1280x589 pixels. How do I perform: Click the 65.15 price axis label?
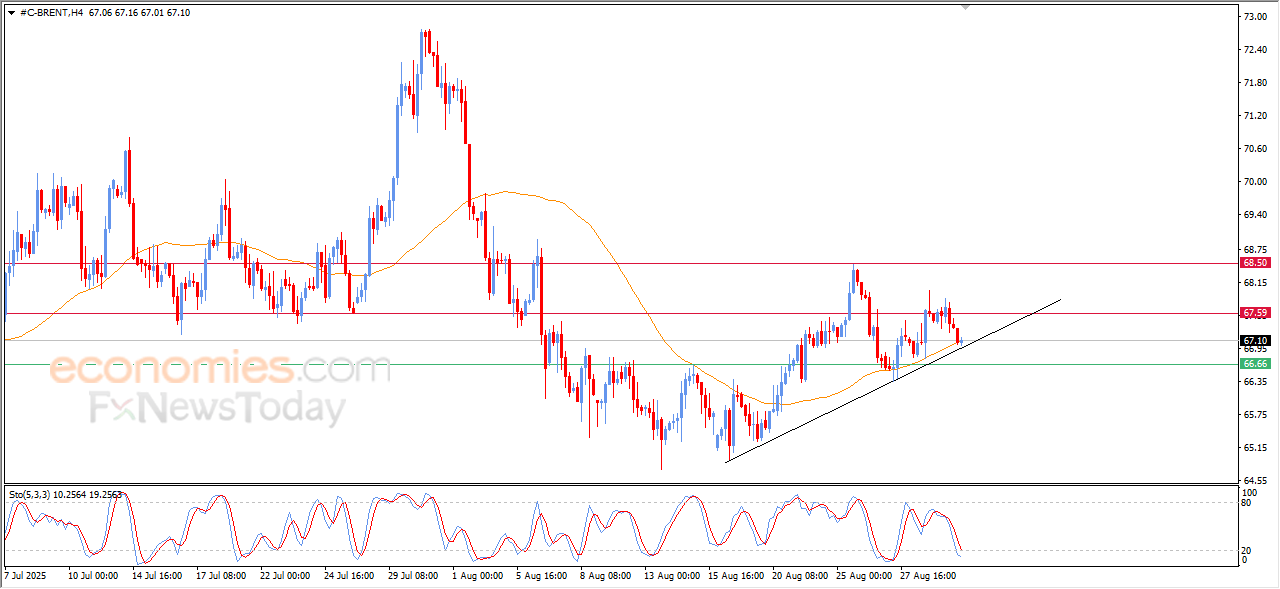(x=1255, y=448)
